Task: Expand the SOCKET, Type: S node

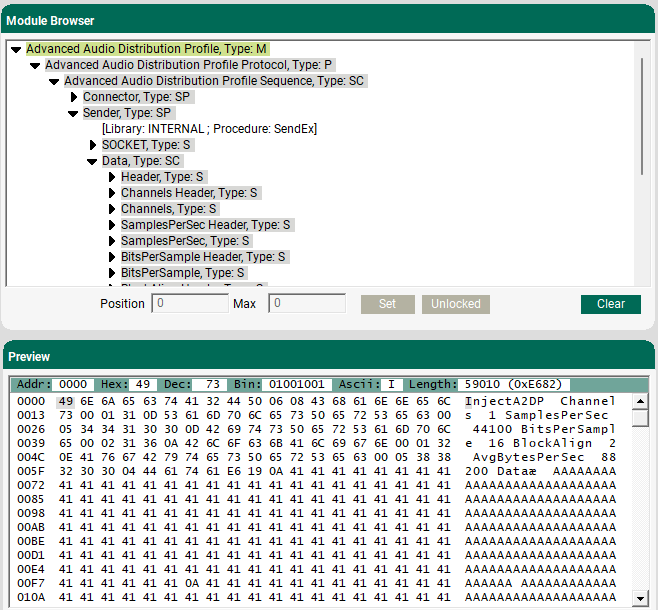Action: (92, 145)
